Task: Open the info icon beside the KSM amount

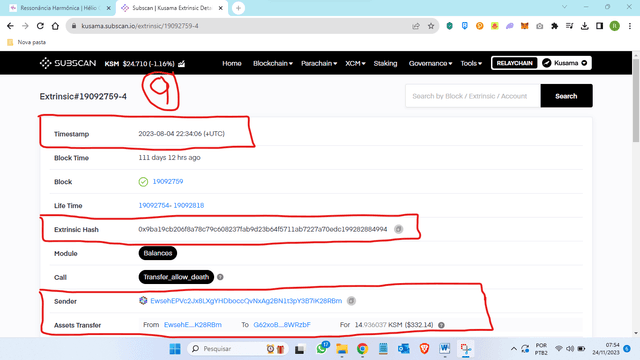Action: [x=441, y=325]
